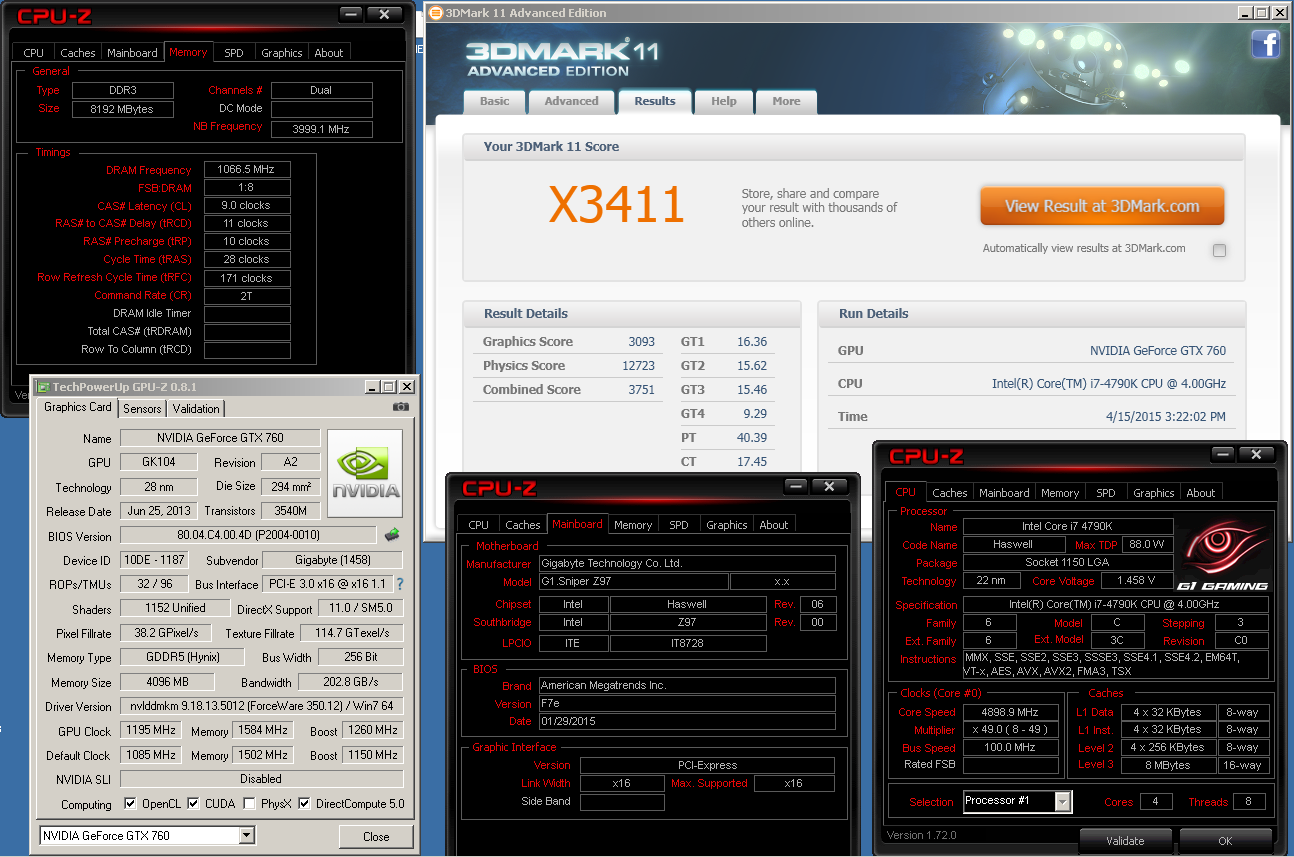Click the Driver Version field in GPU-Z
Screen dimensions: 1294x857
pos(261,706)
